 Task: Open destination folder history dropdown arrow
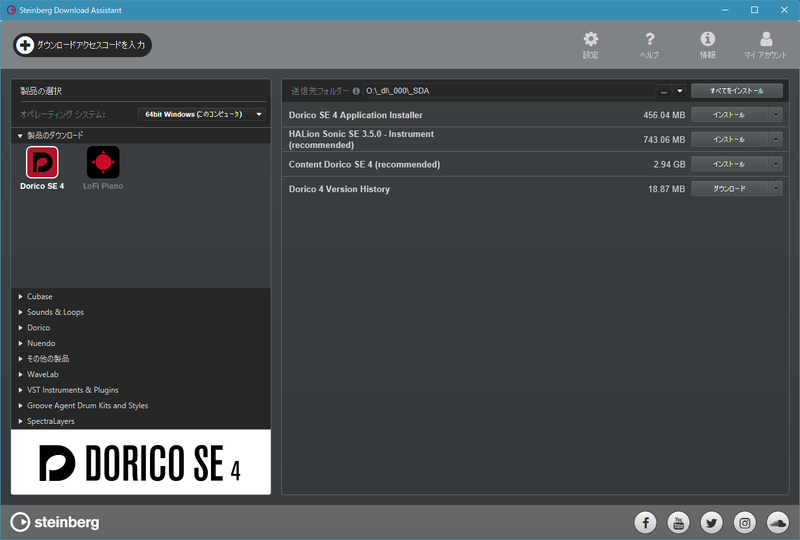680,91
